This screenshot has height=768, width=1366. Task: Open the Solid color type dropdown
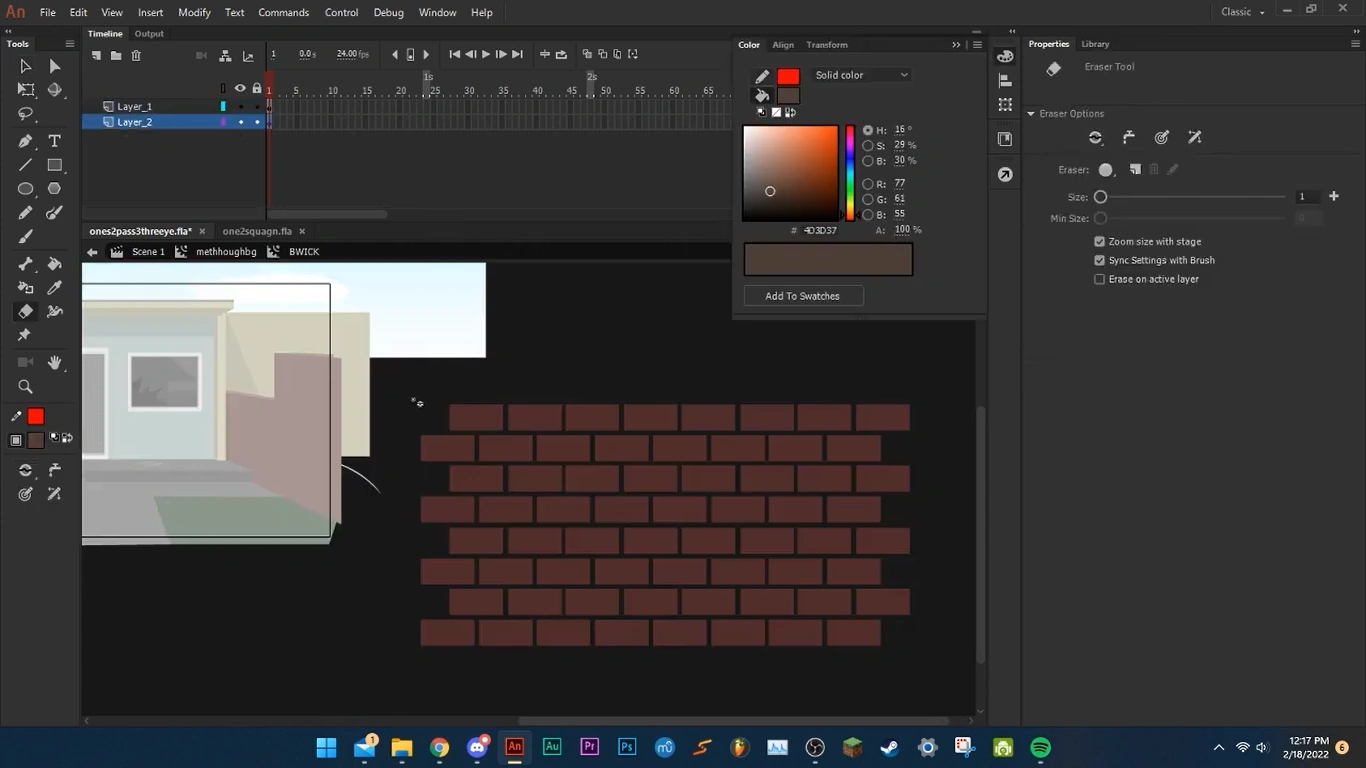(861, 75)
